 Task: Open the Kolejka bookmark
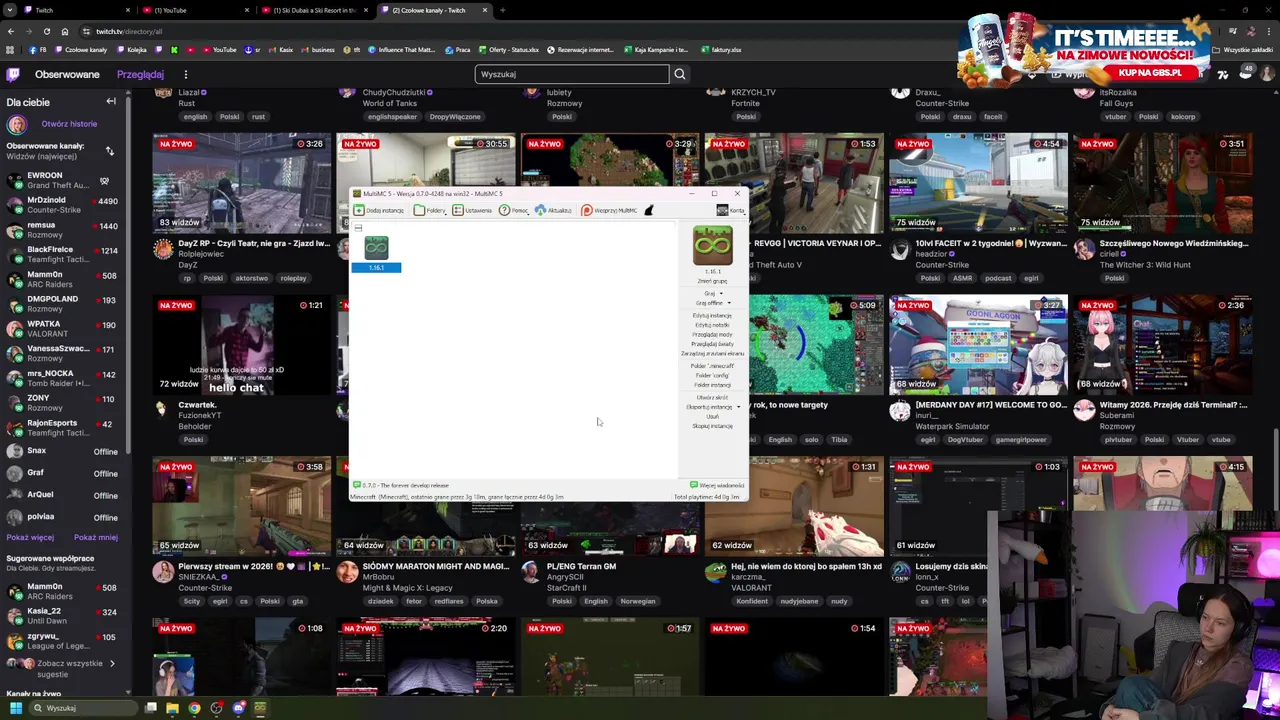coord(133,50)
